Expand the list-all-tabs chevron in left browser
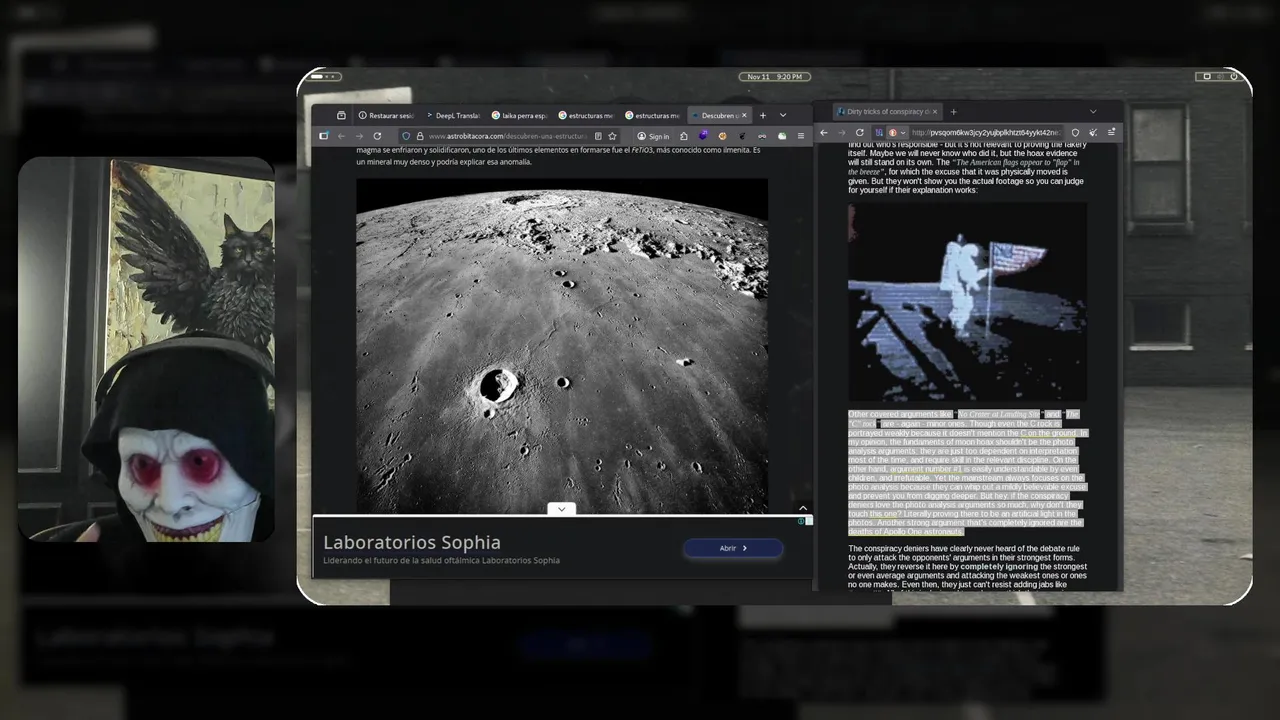The width and height of the screenshot is (1280, 720). click(x=783, y=115)
